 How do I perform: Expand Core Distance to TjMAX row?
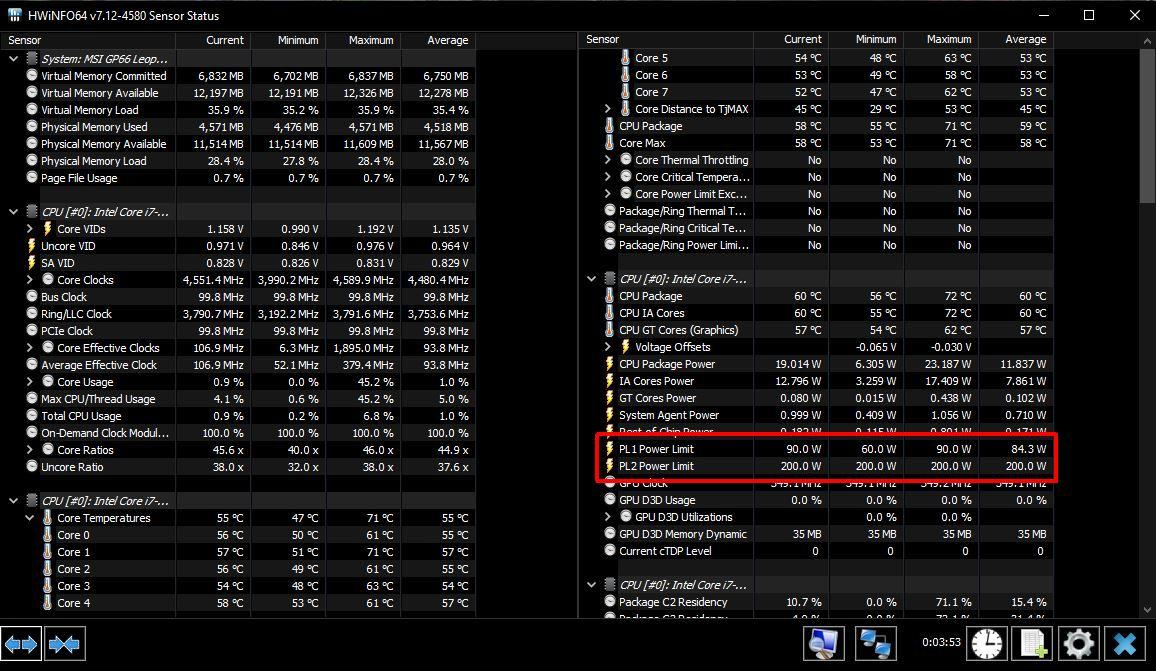pyautogui.click(x=607, y=108)
